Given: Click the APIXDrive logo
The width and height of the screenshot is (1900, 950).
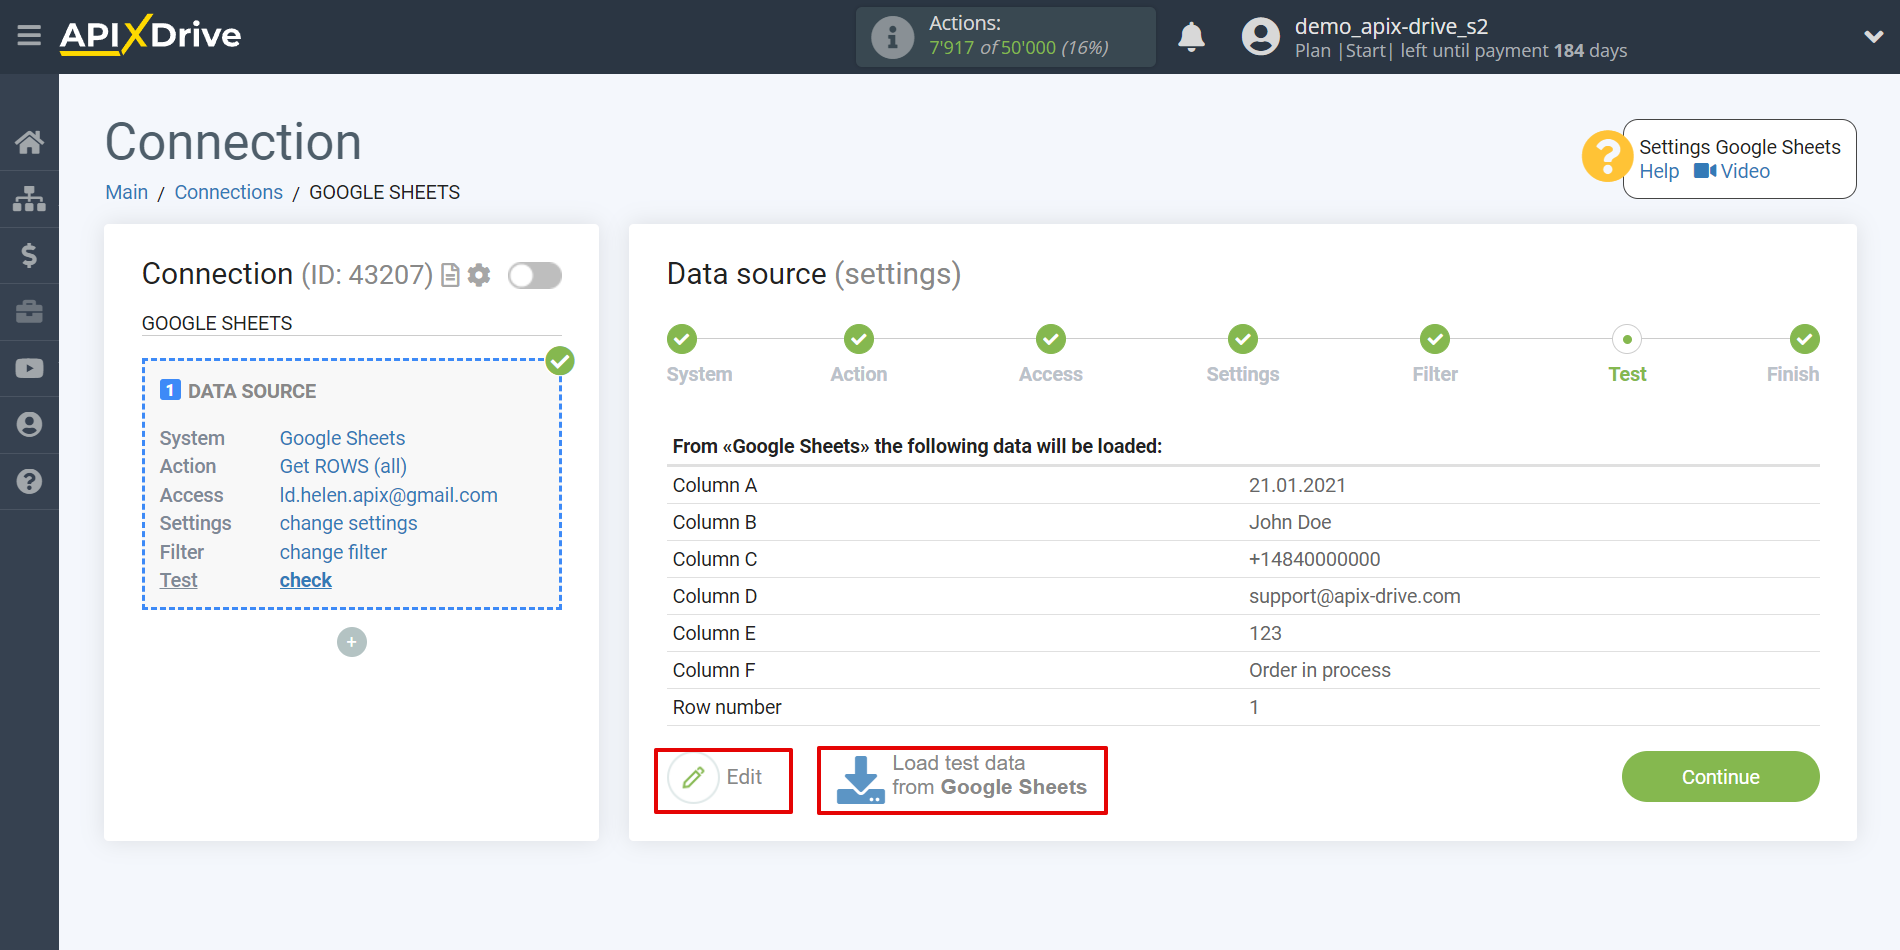Looking at the screenshot, I should click(150, 35).
